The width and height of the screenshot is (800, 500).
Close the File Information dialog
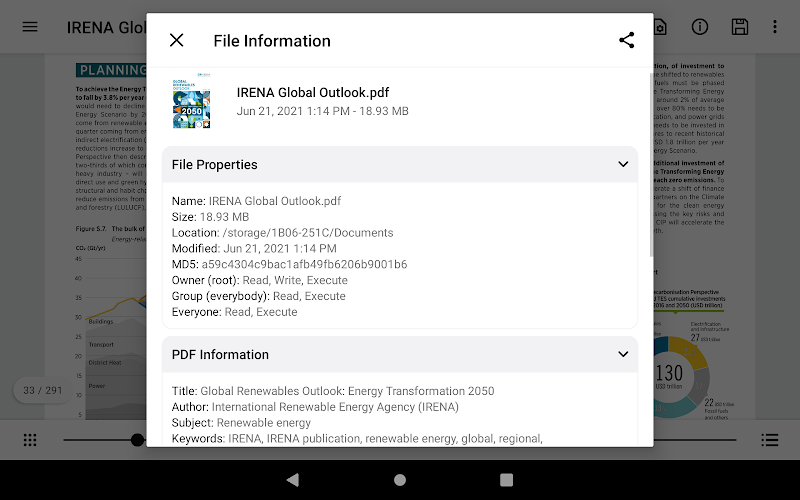177,40
